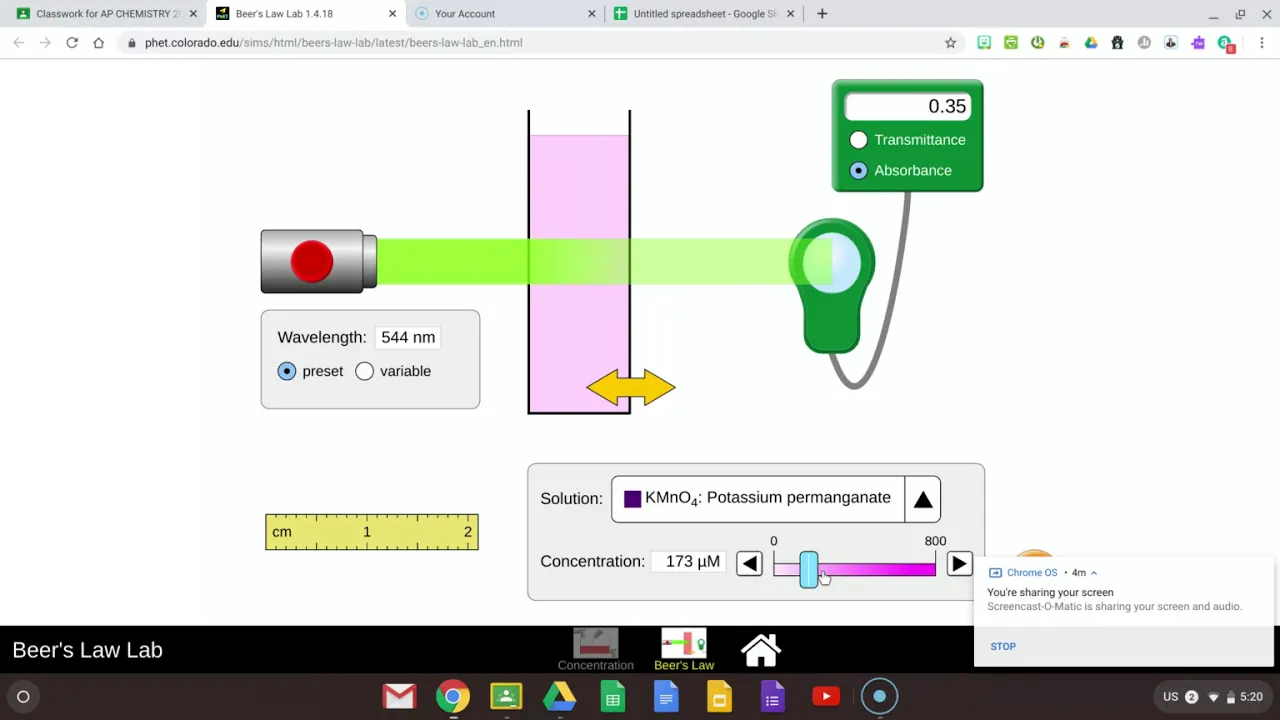Stop screen sharing via the STOP button
The image size is (1280, 720).
pyautogui.click(x=1003, y=647)
